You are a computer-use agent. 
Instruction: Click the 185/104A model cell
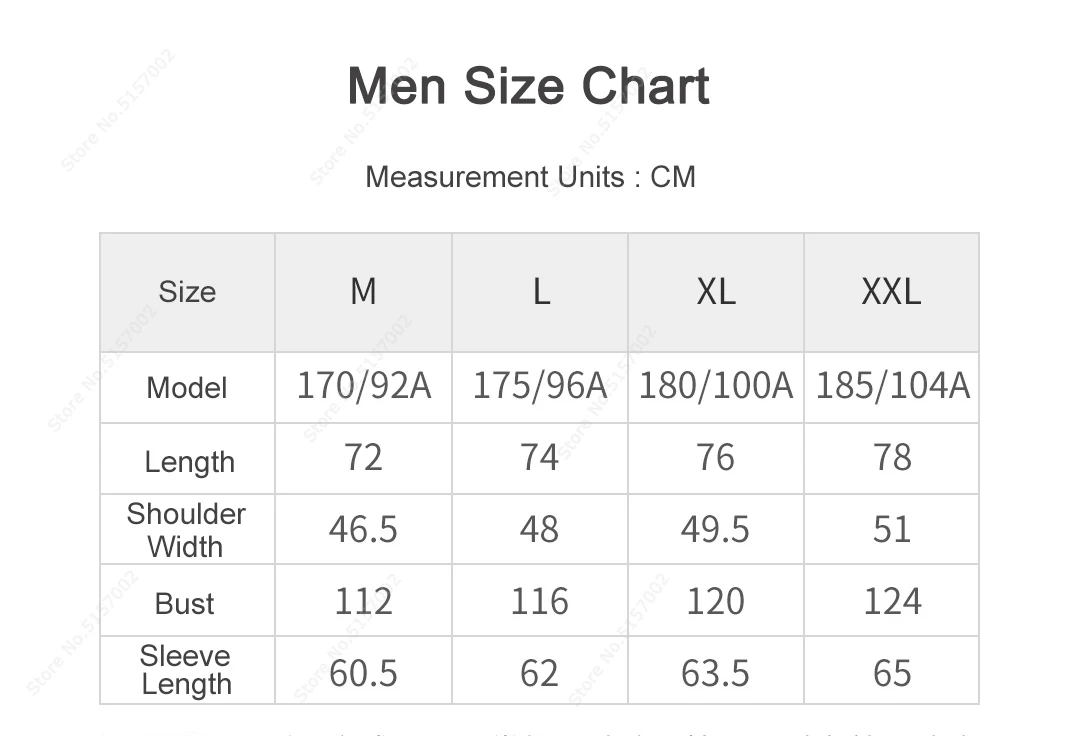(x=892, y=386)
